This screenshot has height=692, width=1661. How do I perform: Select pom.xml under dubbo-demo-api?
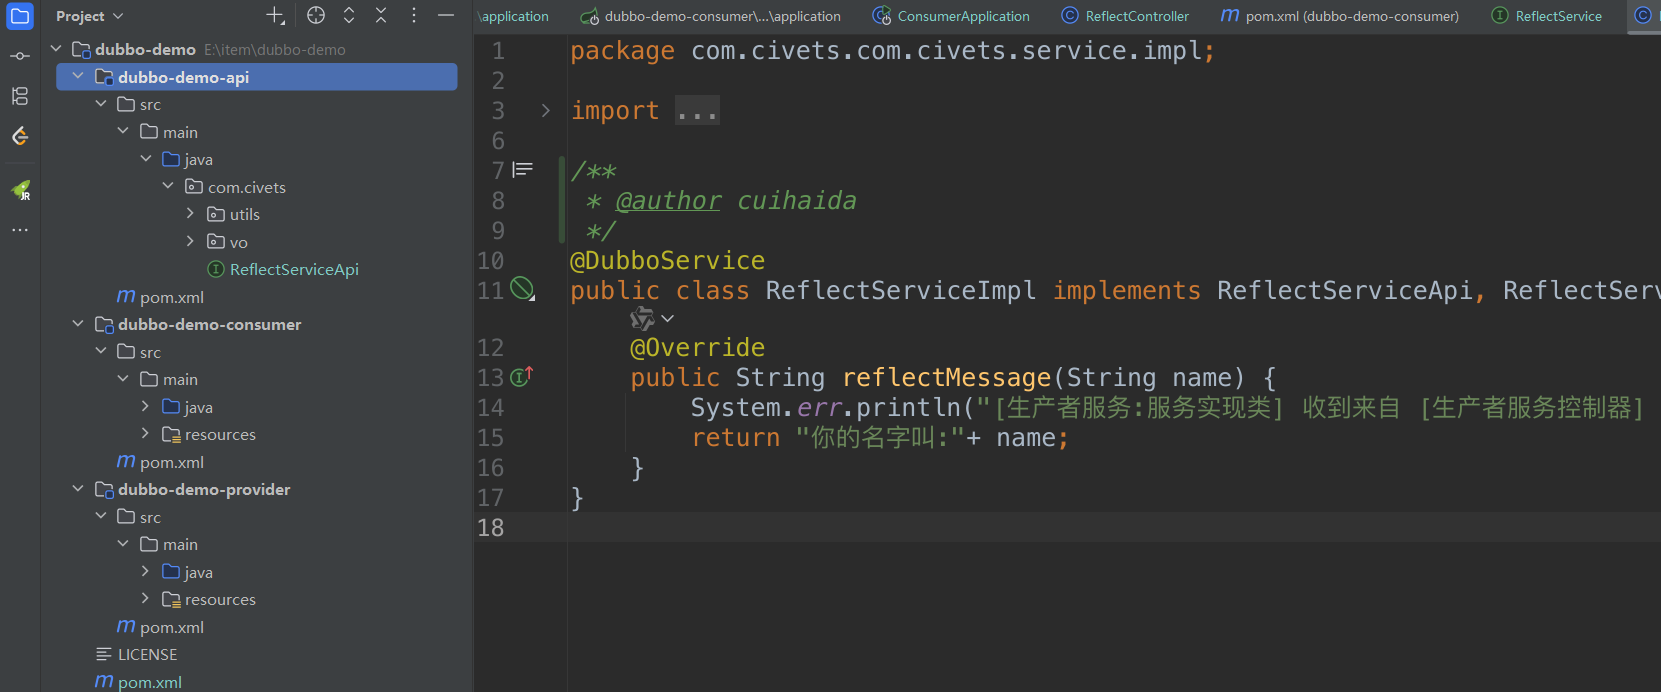coord(160,297)
